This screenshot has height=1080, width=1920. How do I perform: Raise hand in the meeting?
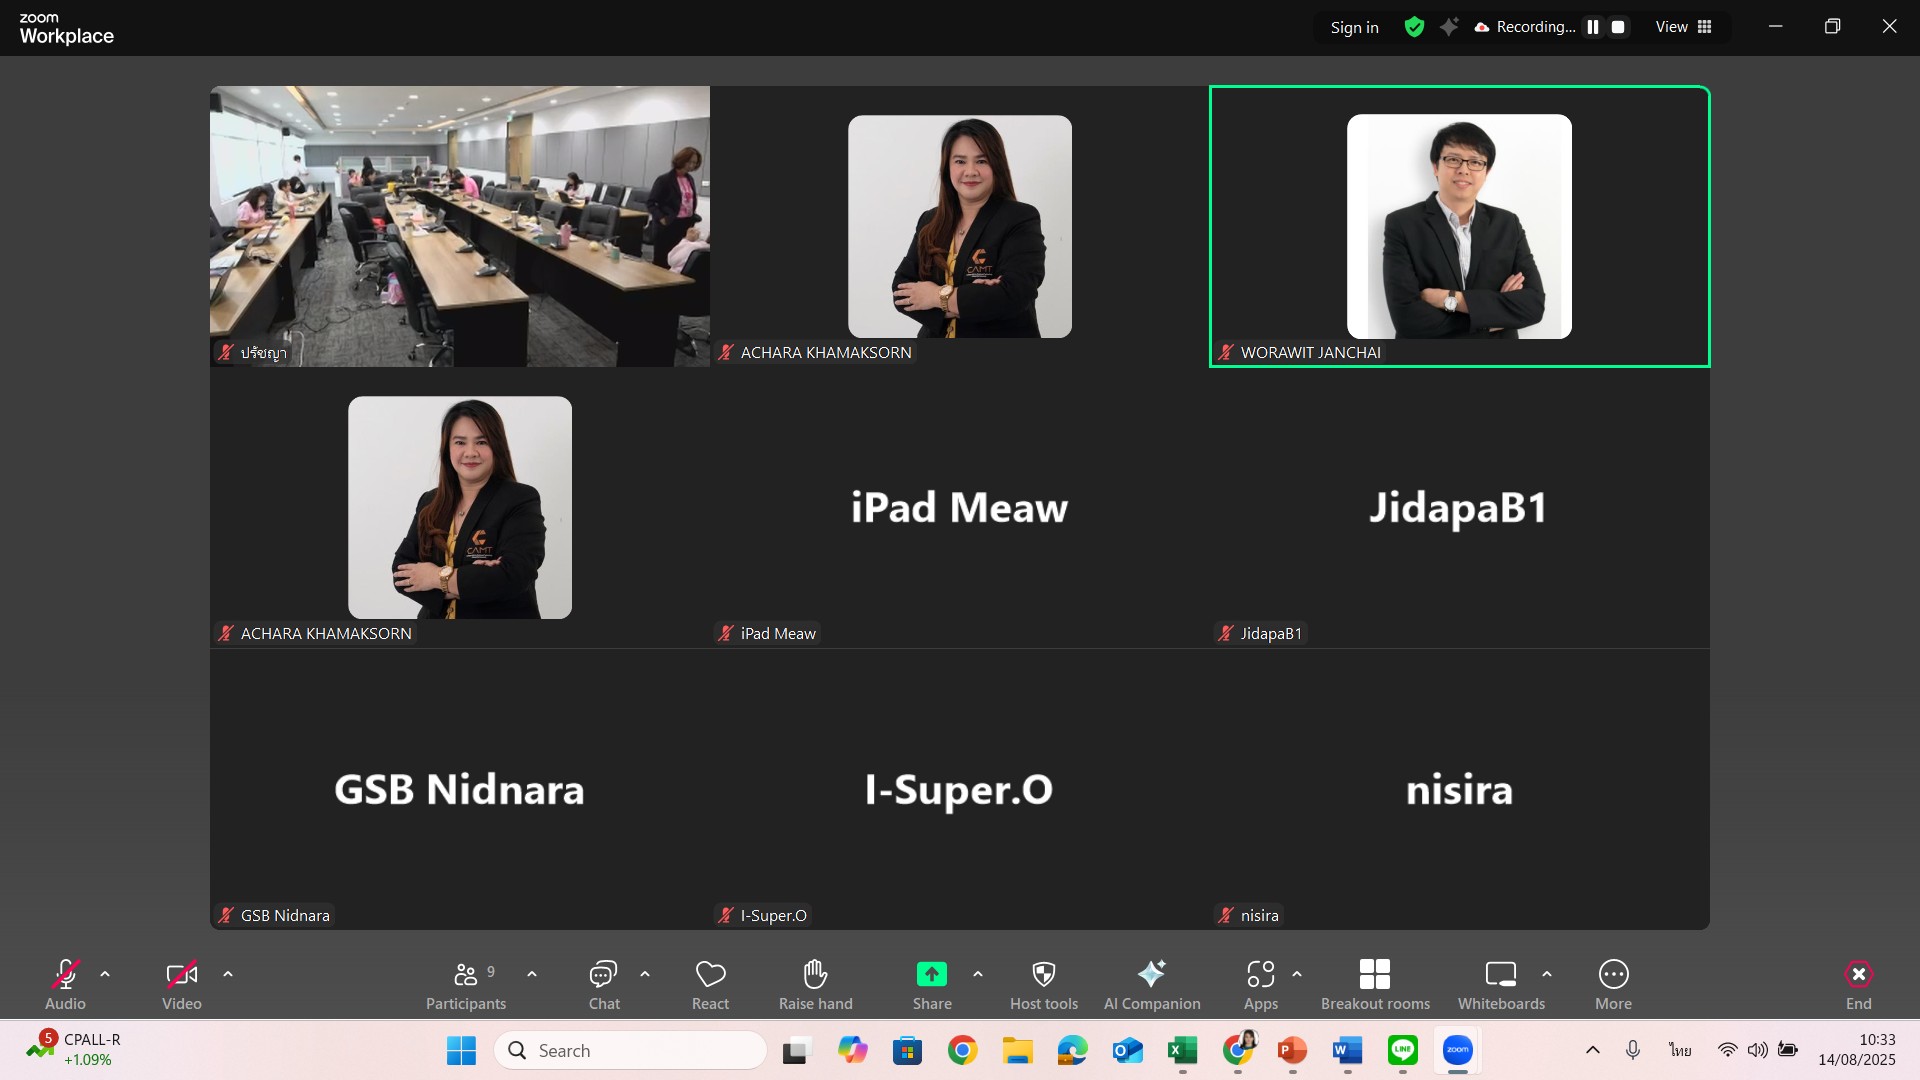(815, 985)
